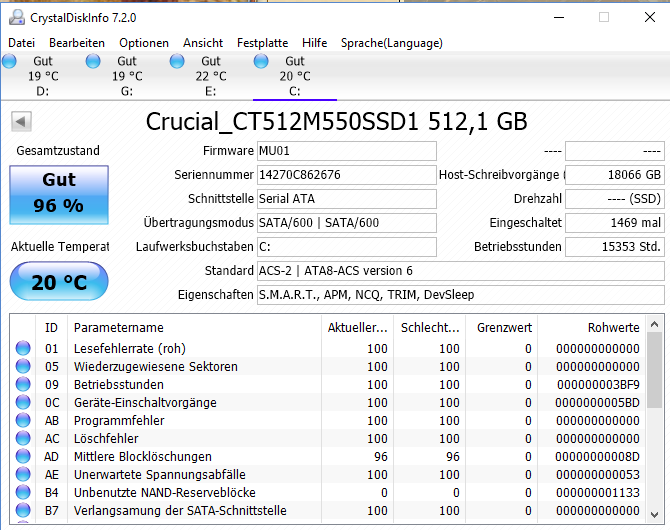
Task: Click the ID column header
Action: [51, 327]
